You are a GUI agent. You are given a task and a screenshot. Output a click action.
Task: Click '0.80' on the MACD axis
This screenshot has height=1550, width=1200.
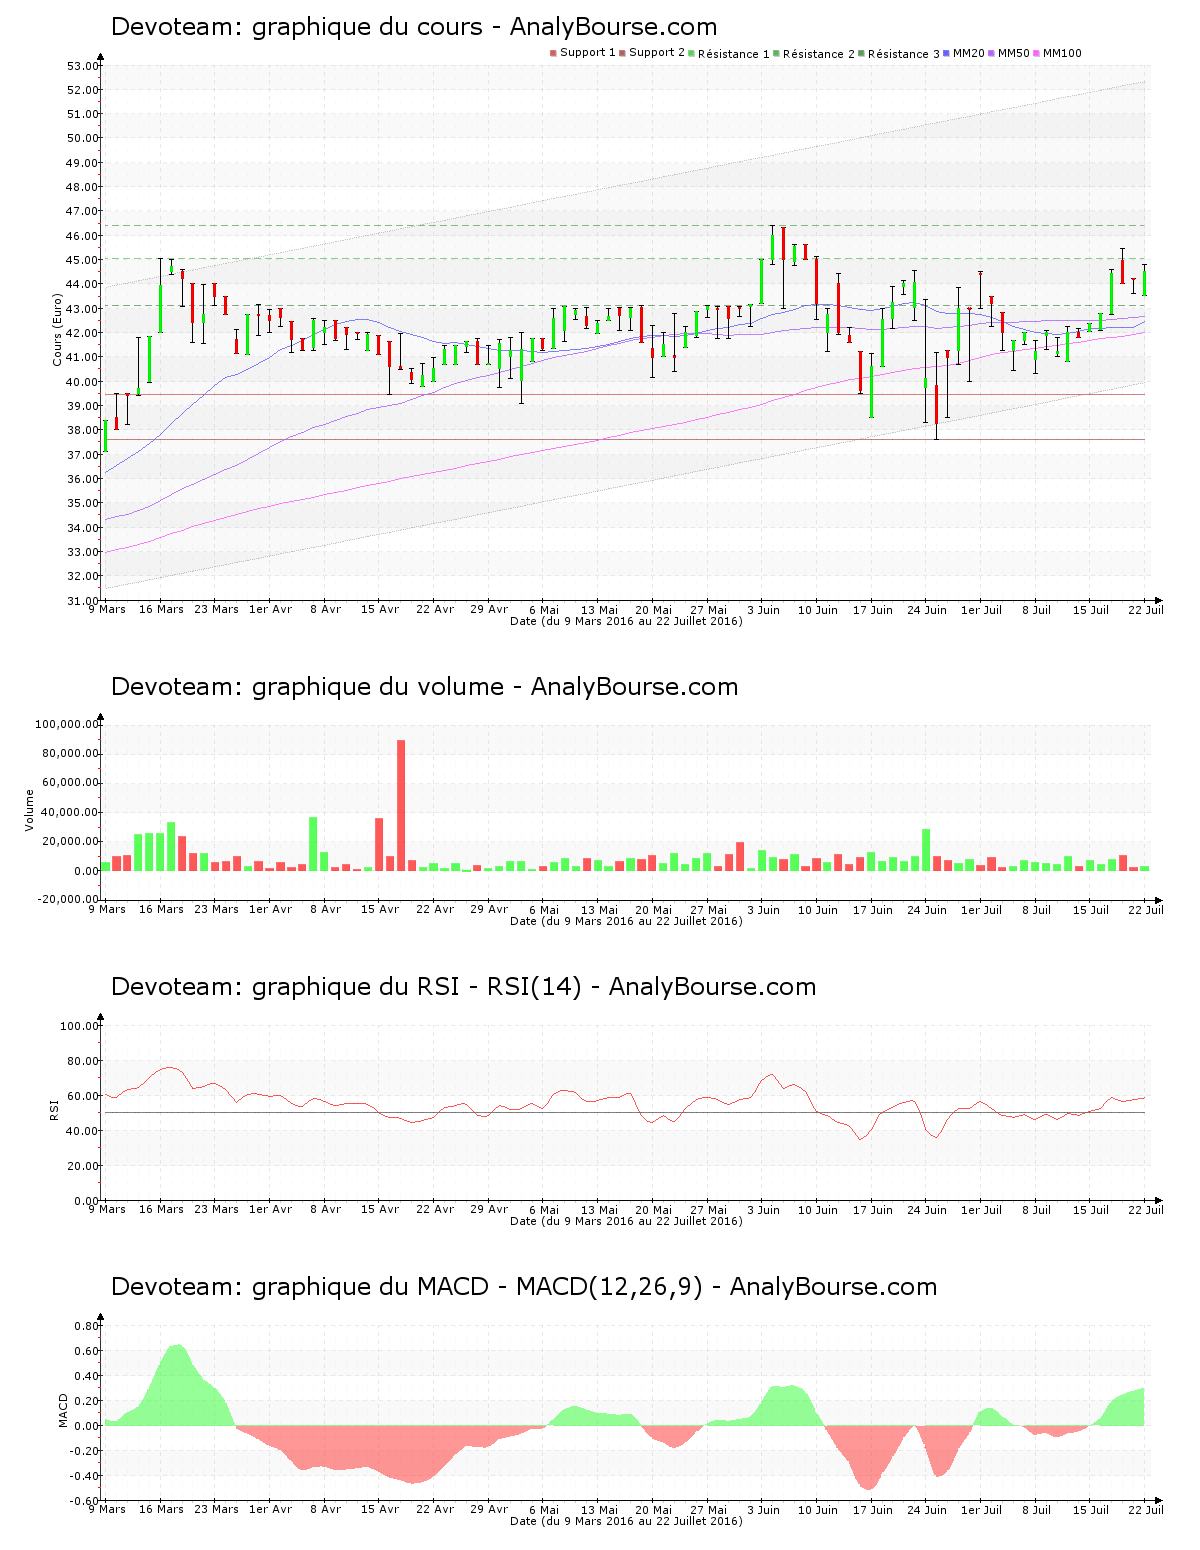click(x=86, y=1326)
